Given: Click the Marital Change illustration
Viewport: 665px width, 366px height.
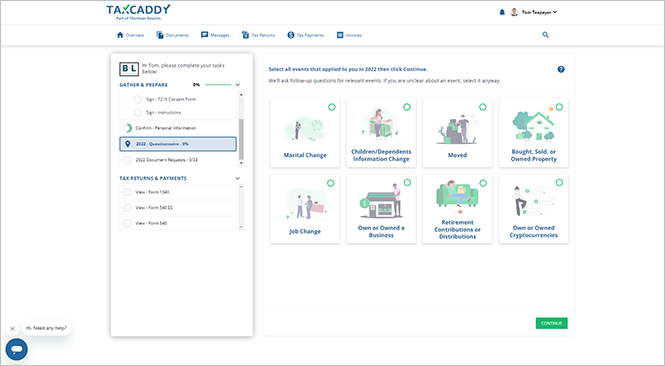Looking at the screenshot, I should [x=305, y=129].
